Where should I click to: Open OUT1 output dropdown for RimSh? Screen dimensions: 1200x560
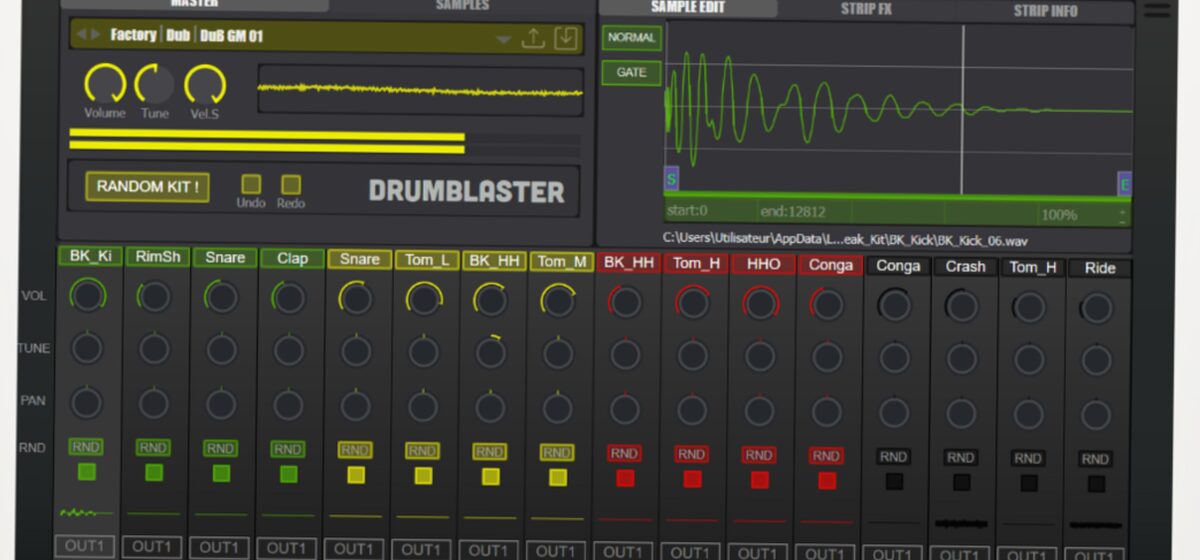(152, 547)
